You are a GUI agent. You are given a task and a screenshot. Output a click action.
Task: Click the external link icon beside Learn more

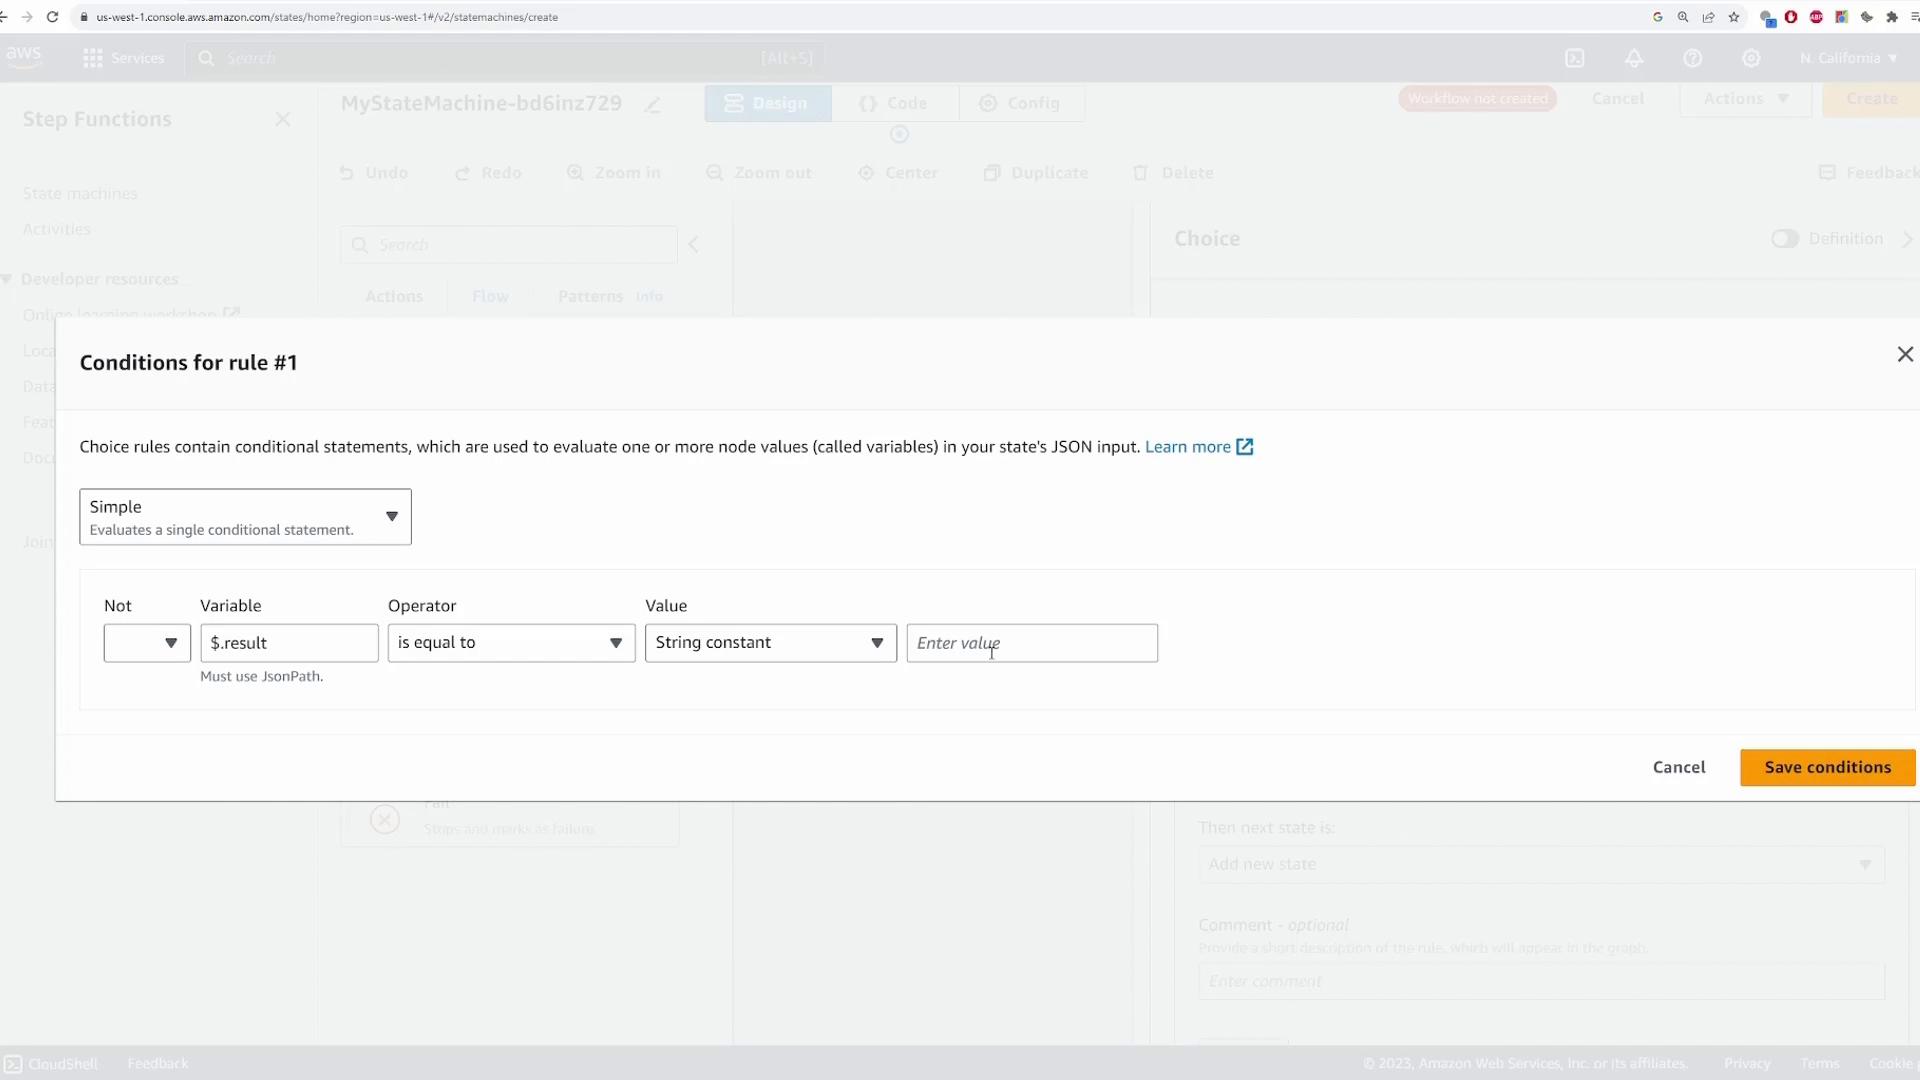tap(1245, 447)
